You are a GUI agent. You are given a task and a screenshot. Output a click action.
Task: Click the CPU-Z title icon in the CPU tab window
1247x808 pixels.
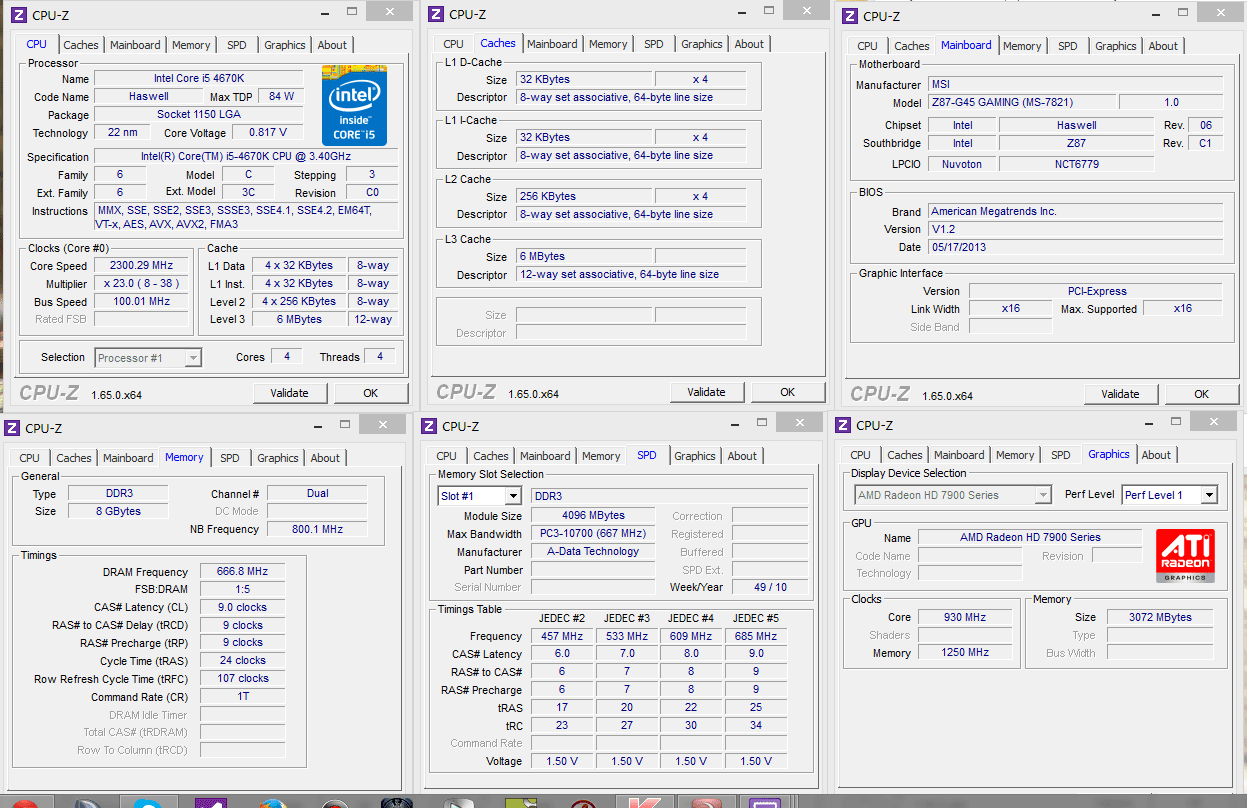coord(19,15)
